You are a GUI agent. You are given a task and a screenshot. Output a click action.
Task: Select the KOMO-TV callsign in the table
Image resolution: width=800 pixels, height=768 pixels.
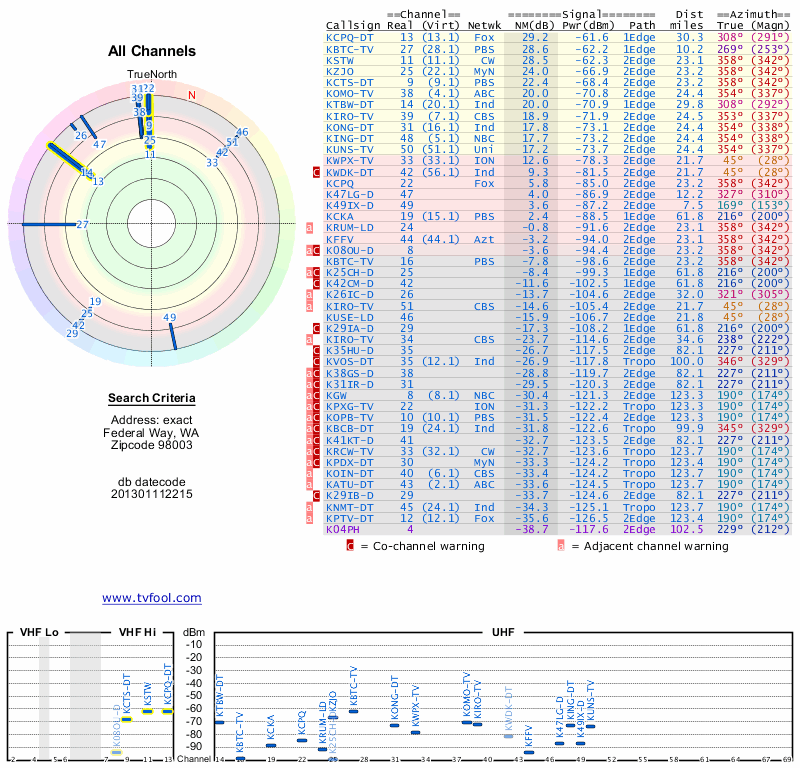(350, 93)
